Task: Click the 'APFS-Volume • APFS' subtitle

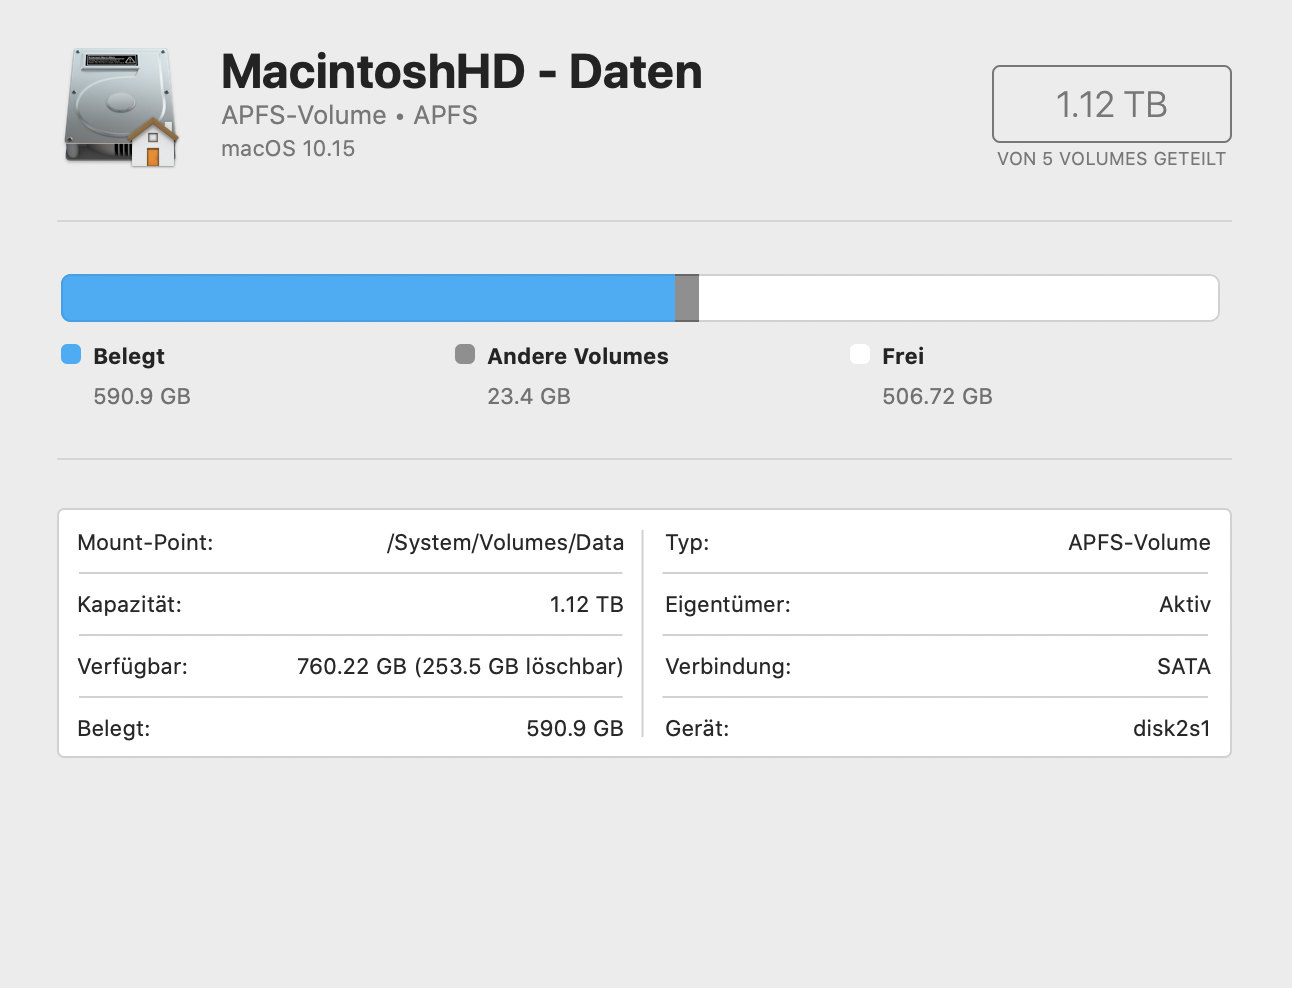Action: (x=349, y=116)
